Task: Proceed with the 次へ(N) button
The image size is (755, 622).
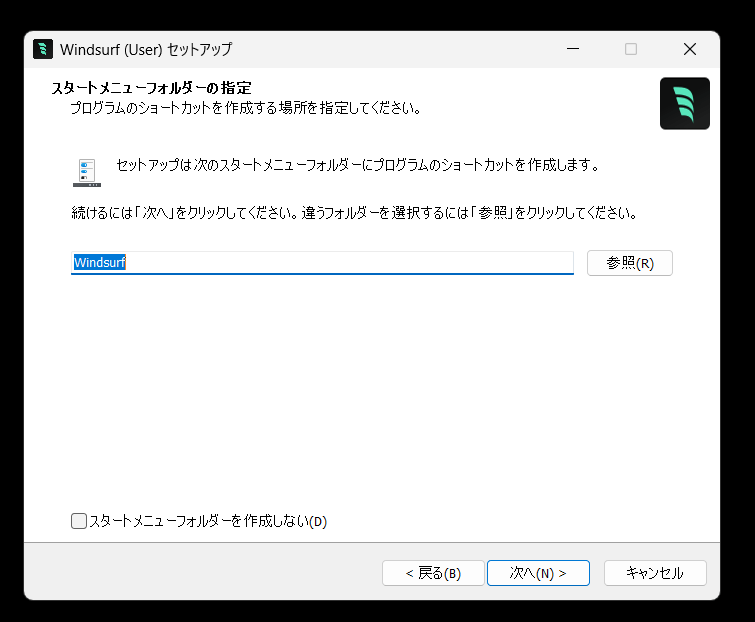Action: [x=538, y=573]
